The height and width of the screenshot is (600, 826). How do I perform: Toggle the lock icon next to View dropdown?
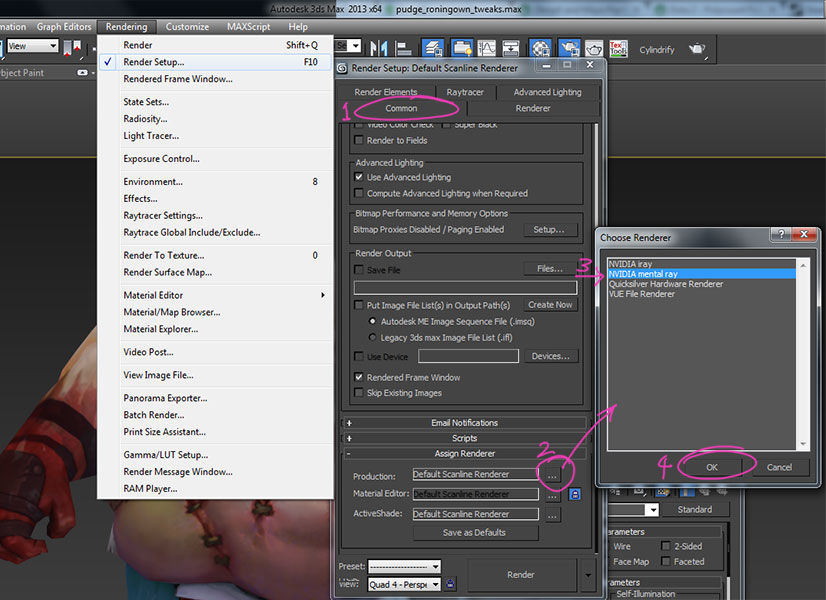point(450,584)
